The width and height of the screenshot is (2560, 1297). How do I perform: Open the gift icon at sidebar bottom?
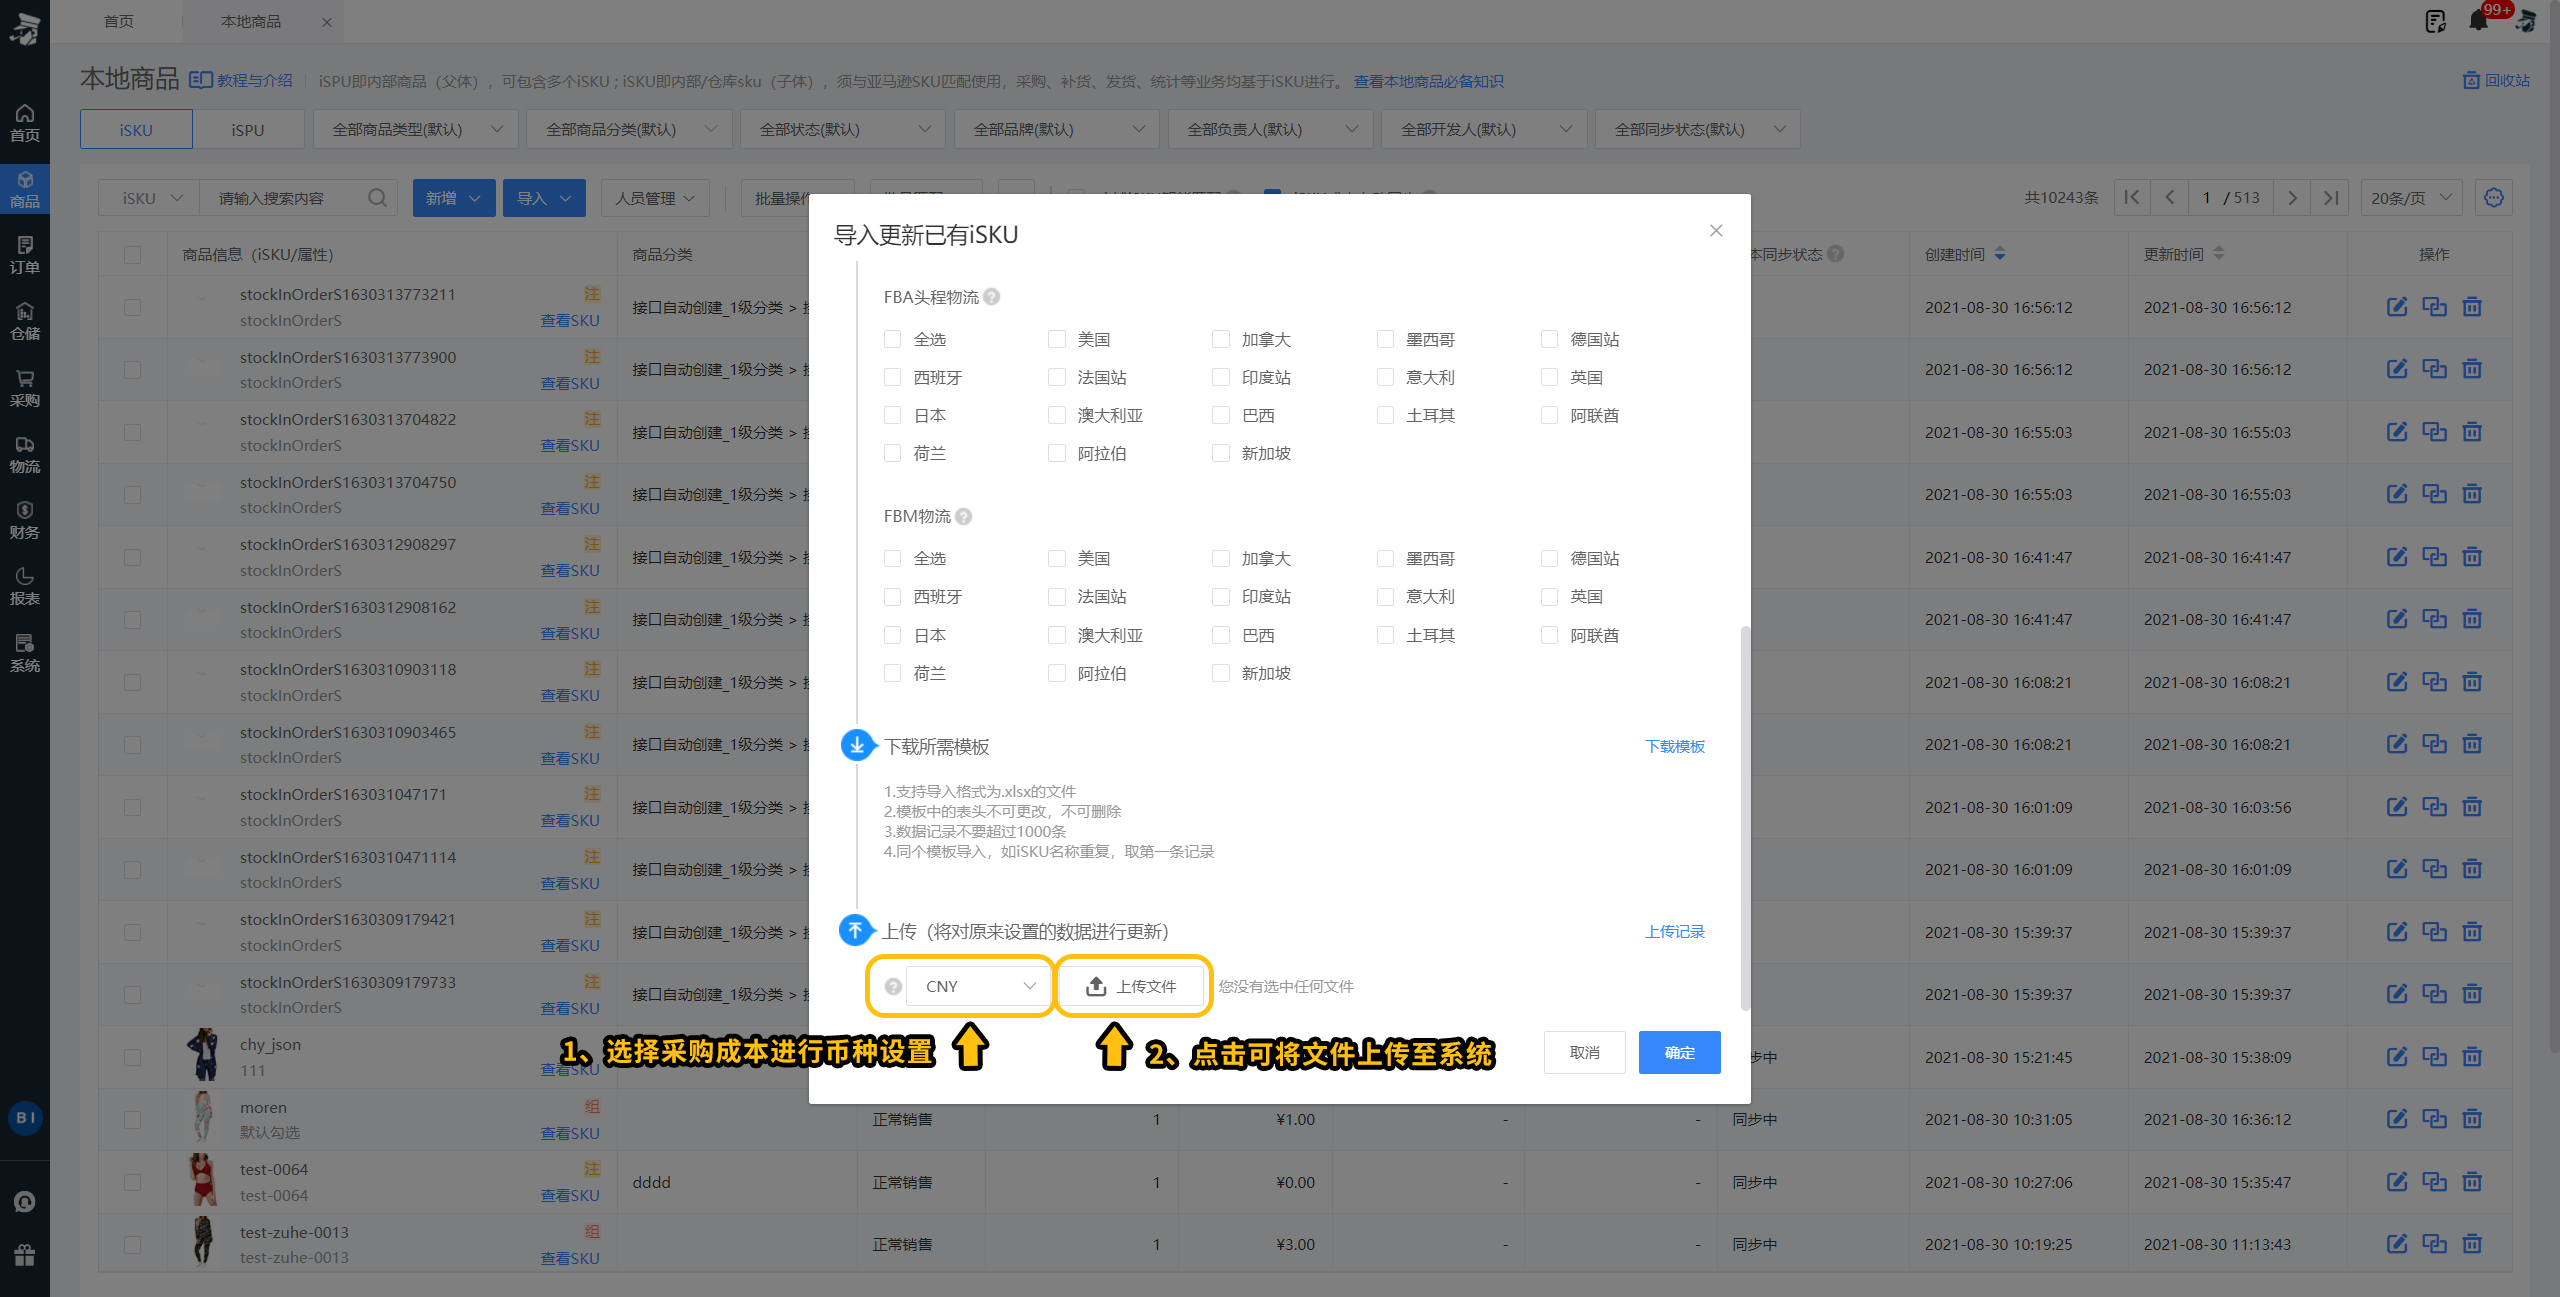25,1254
